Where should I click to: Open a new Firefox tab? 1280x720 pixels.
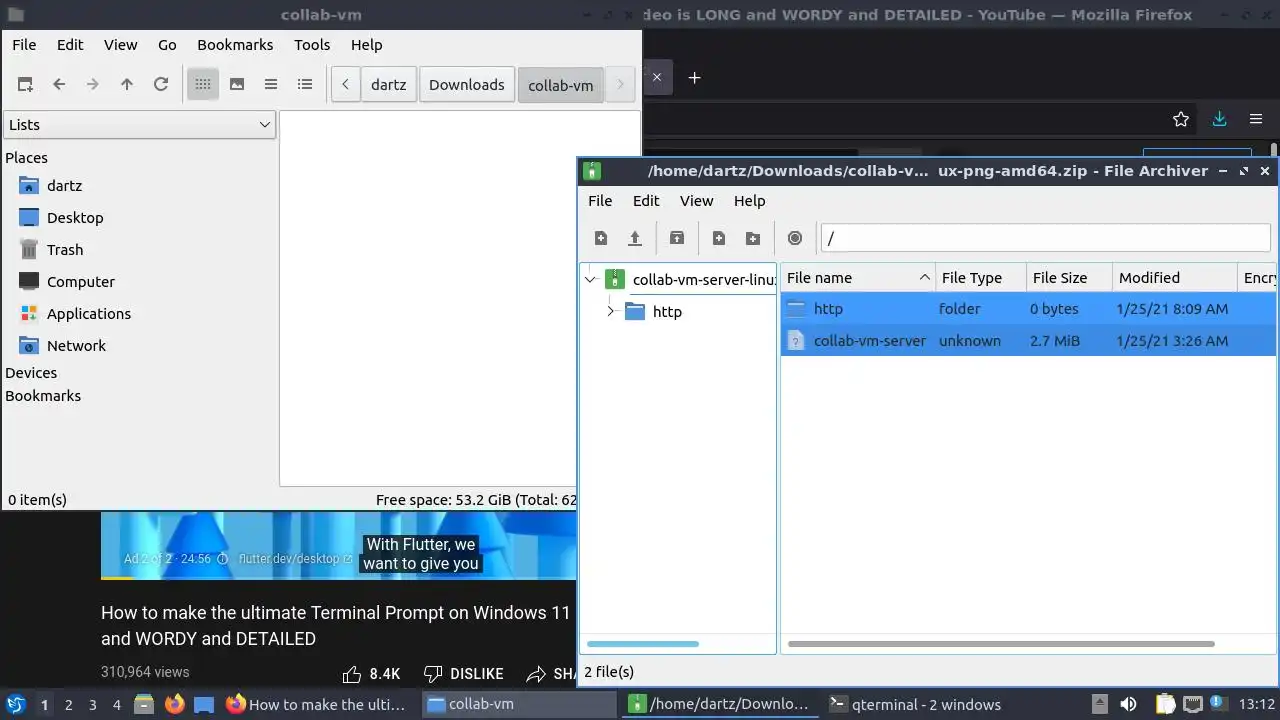coord(694,77)
